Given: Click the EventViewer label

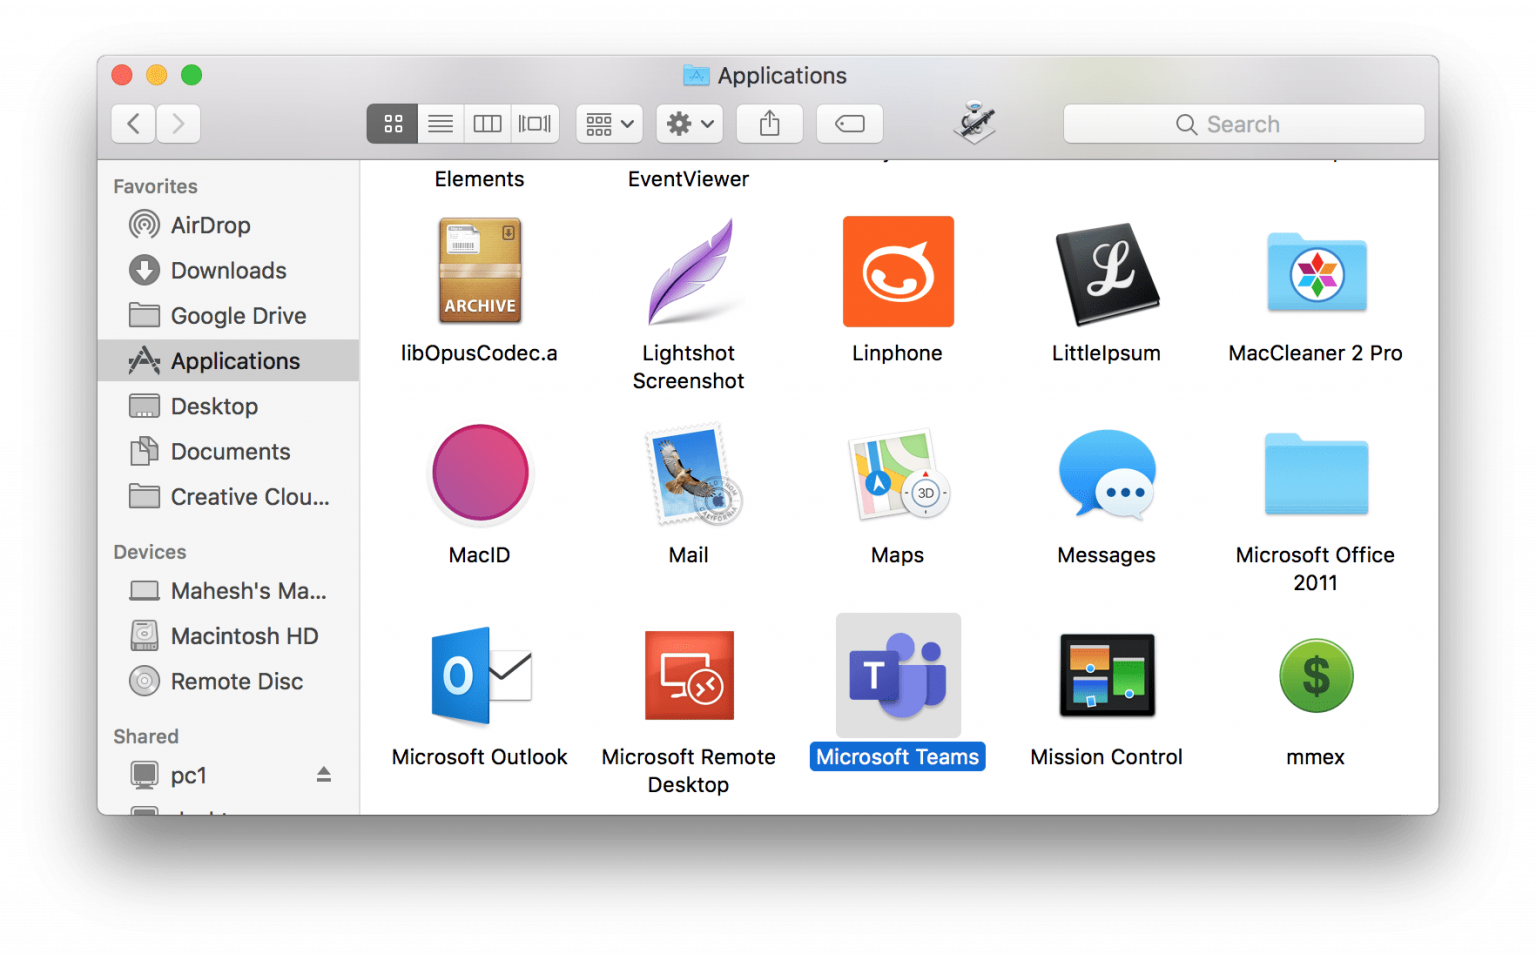Looking at the screenshot, I should 689,179.
